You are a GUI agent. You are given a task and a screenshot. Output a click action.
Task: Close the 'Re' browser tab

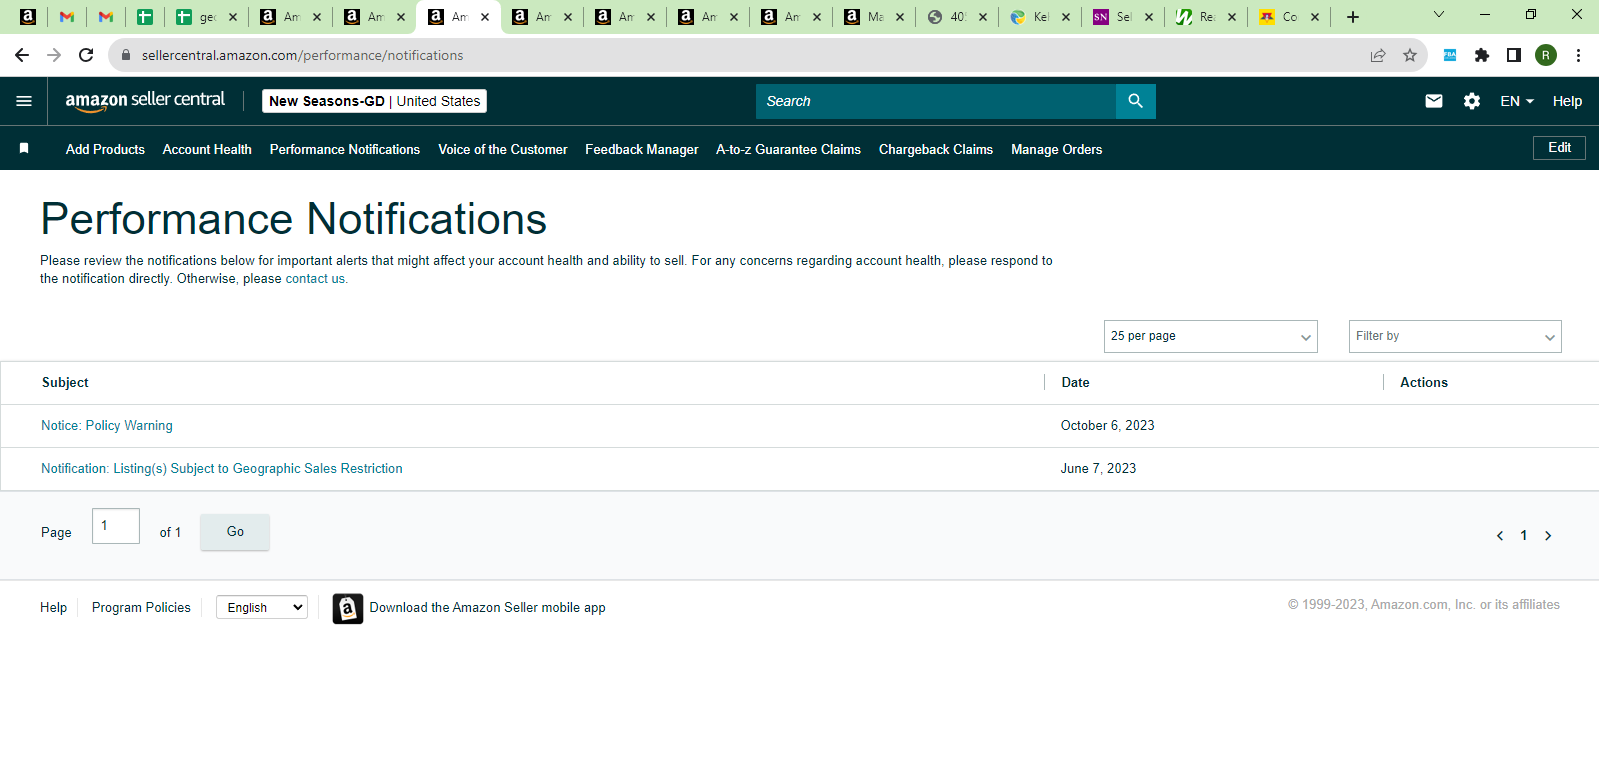coord(1232,17)
